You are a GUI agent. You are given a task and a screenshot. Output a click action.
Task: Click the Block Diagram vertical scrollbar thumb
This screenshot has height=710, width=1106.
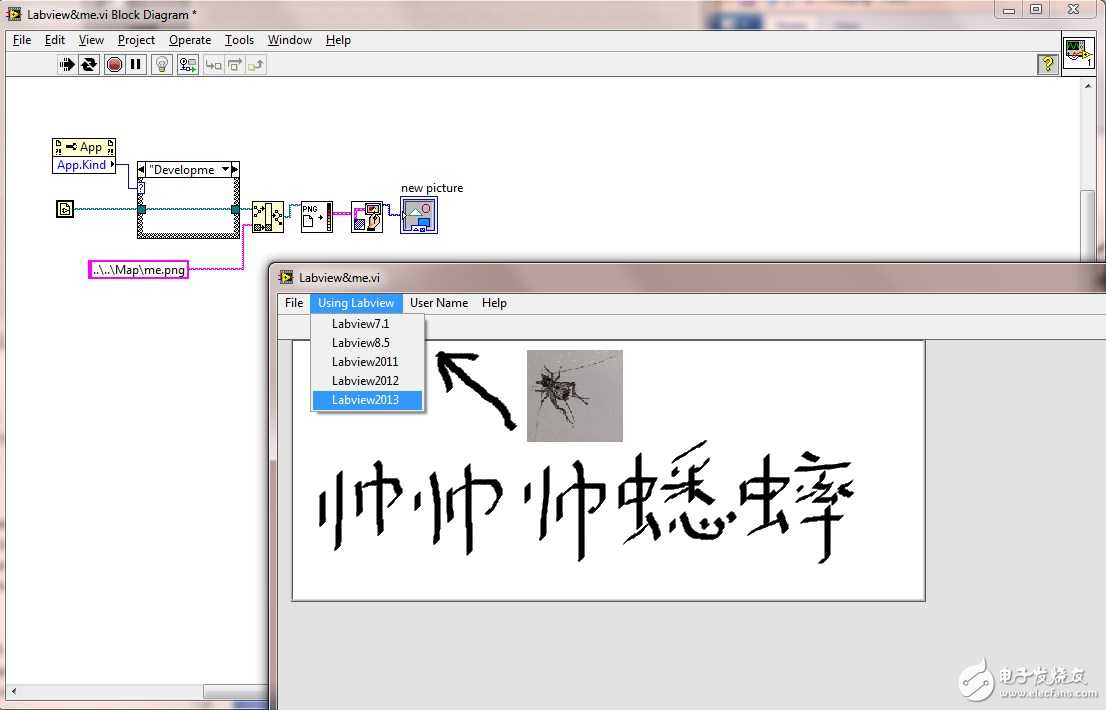[x=1088, y=226]
